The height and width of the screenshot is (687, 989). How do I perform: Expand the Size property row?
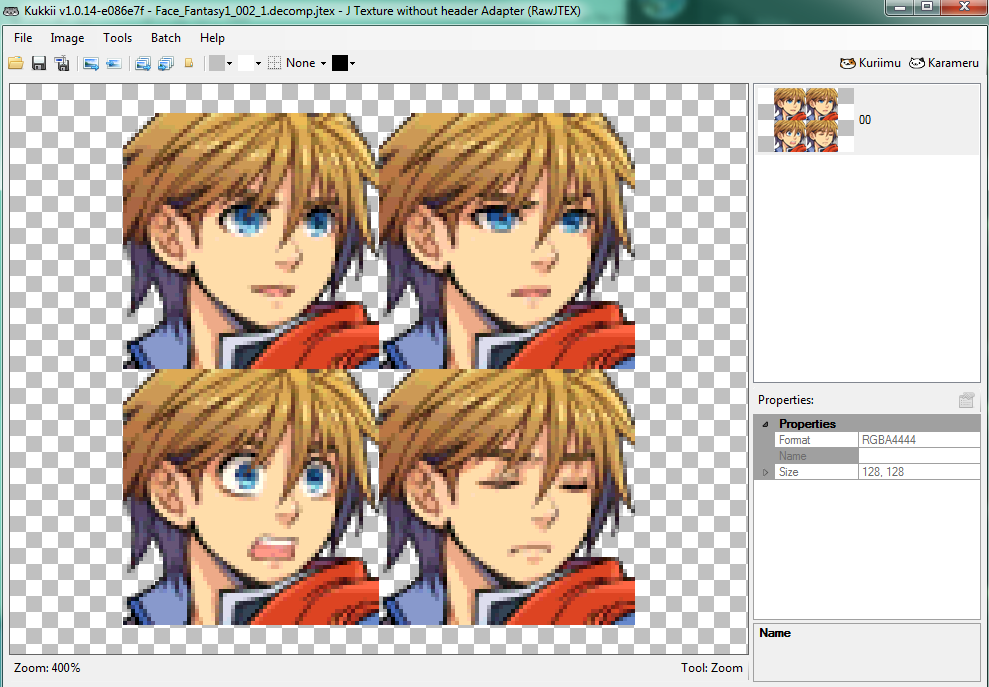pos(766,472)
